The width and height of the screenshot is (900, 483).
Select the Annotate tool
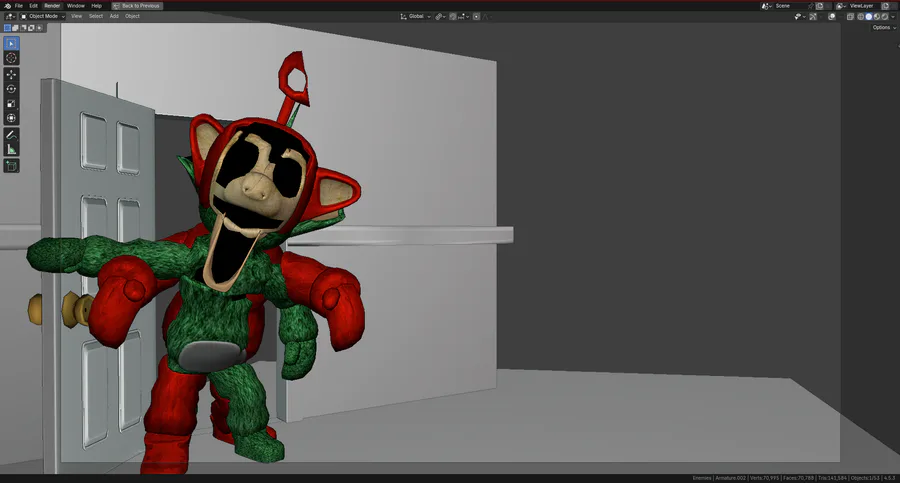(x=11, y=135)
